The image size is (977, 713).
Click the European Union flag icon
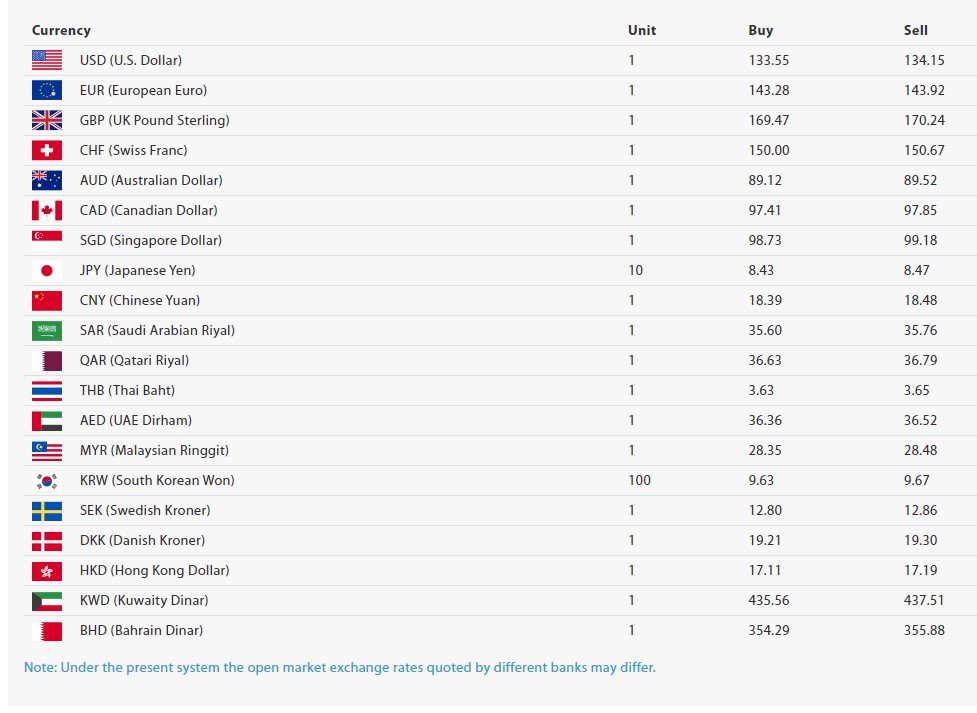click(x=47, y=90)
